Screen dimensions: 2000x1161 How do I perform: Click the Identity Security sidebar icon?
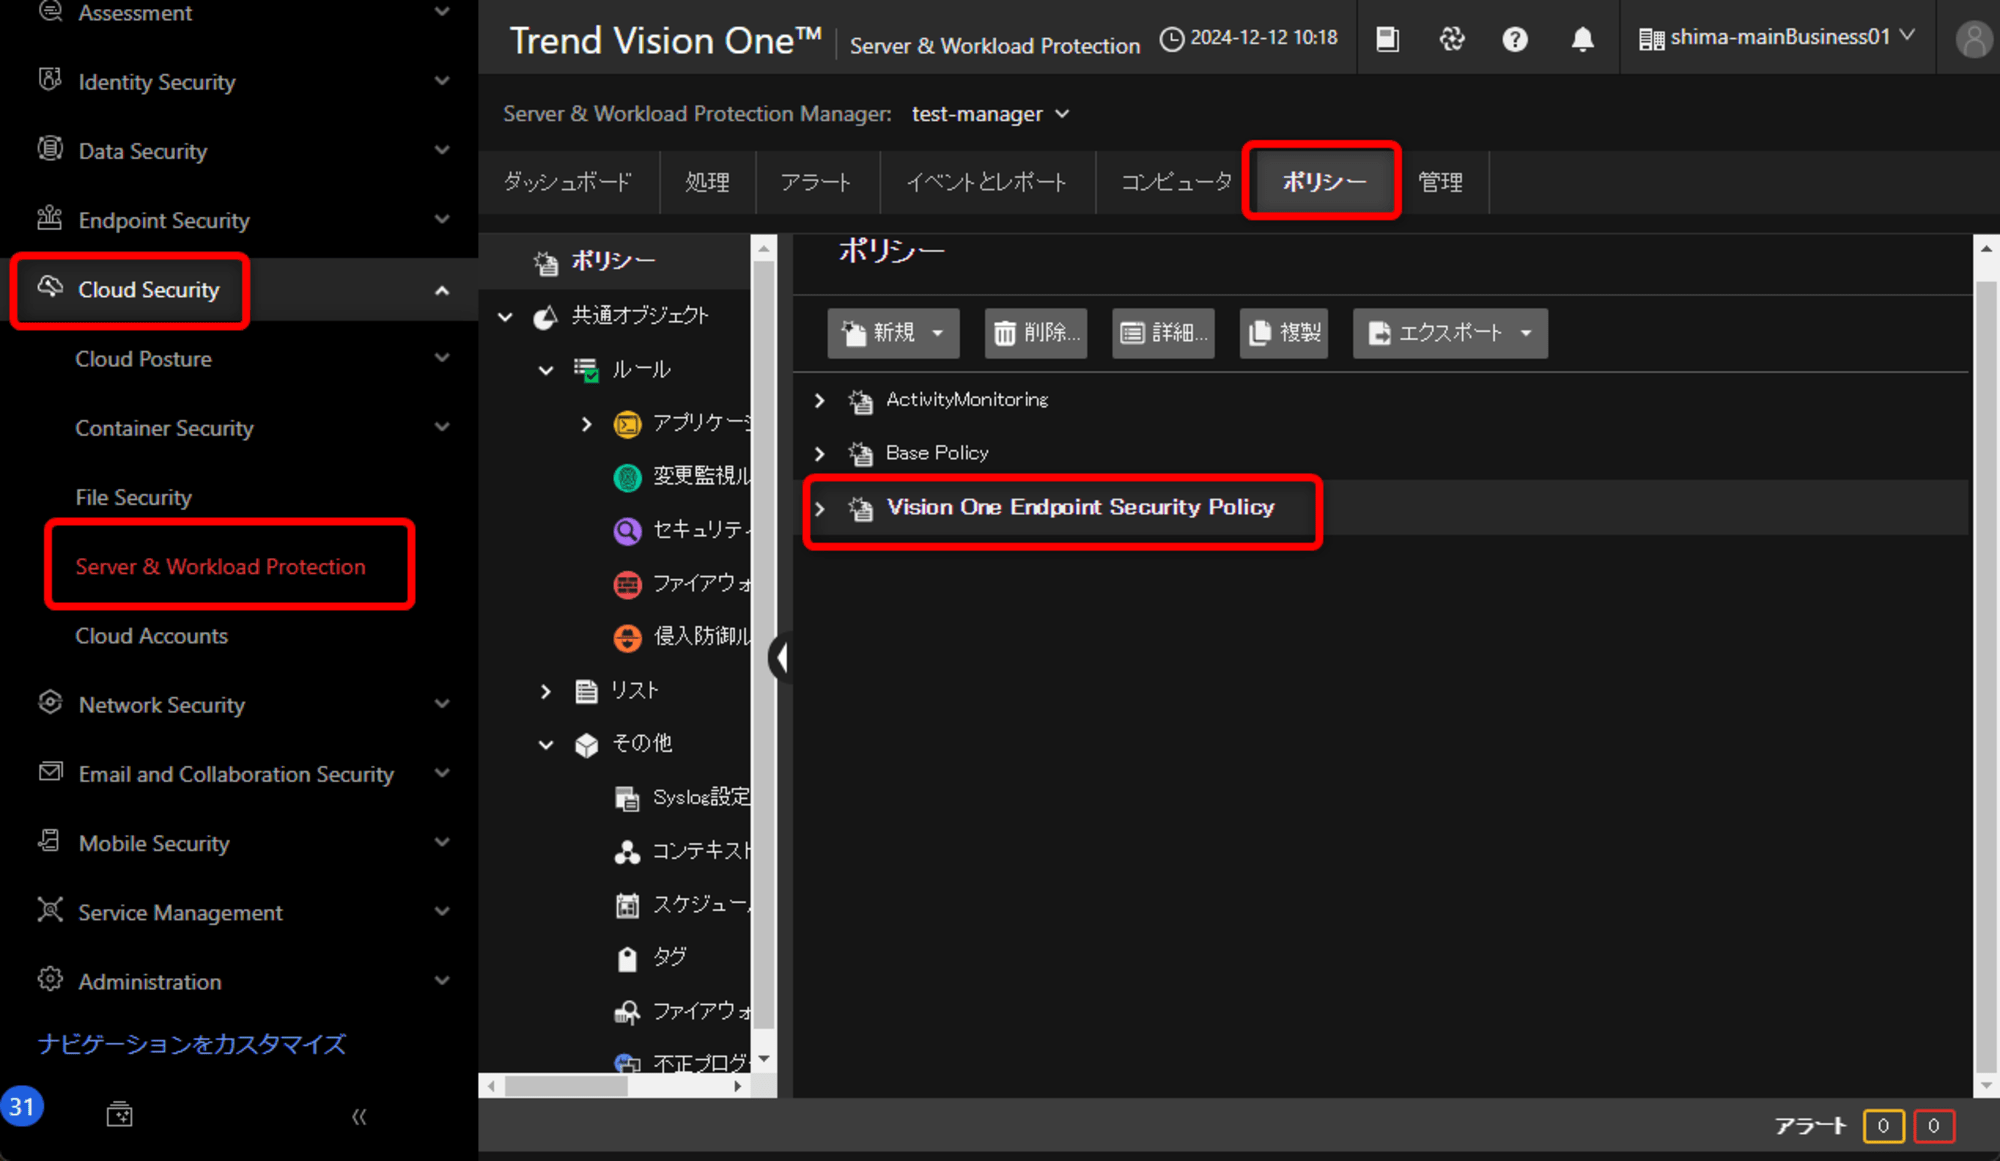50,81
